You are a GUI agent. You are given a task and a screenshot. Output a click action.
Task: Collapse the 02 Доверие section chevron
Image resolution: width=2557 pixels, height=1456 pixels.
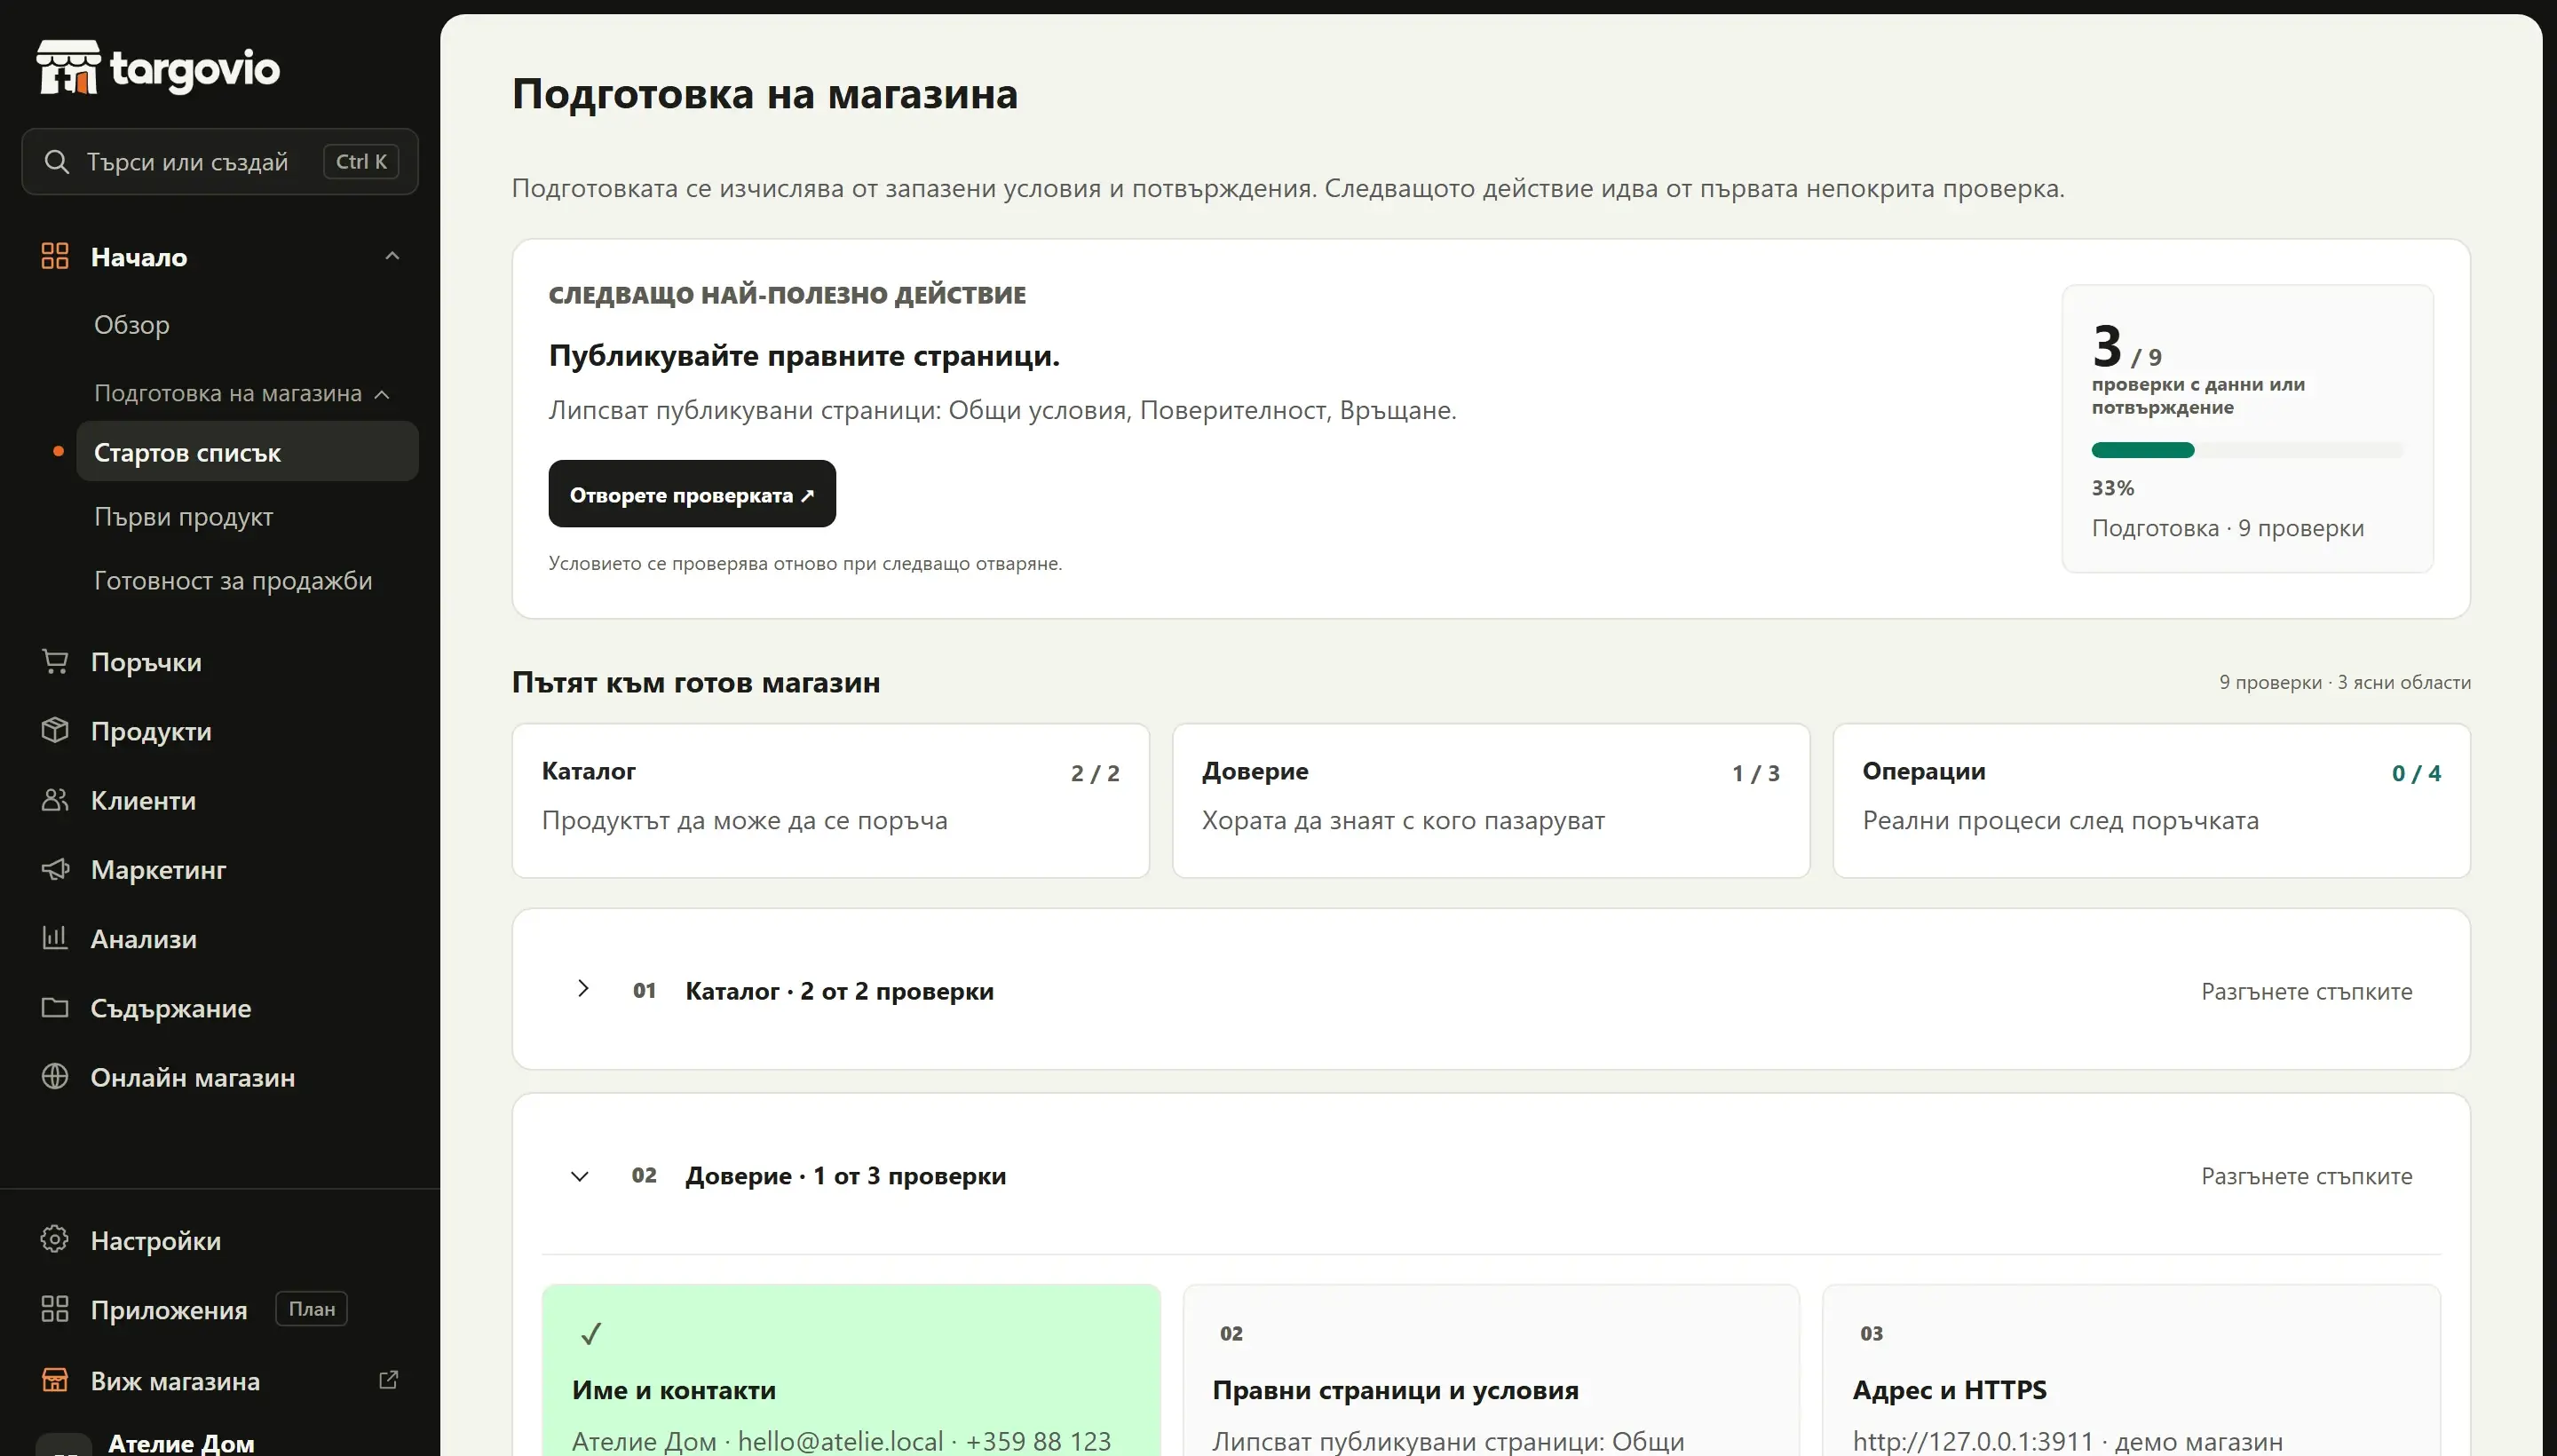580,1176
